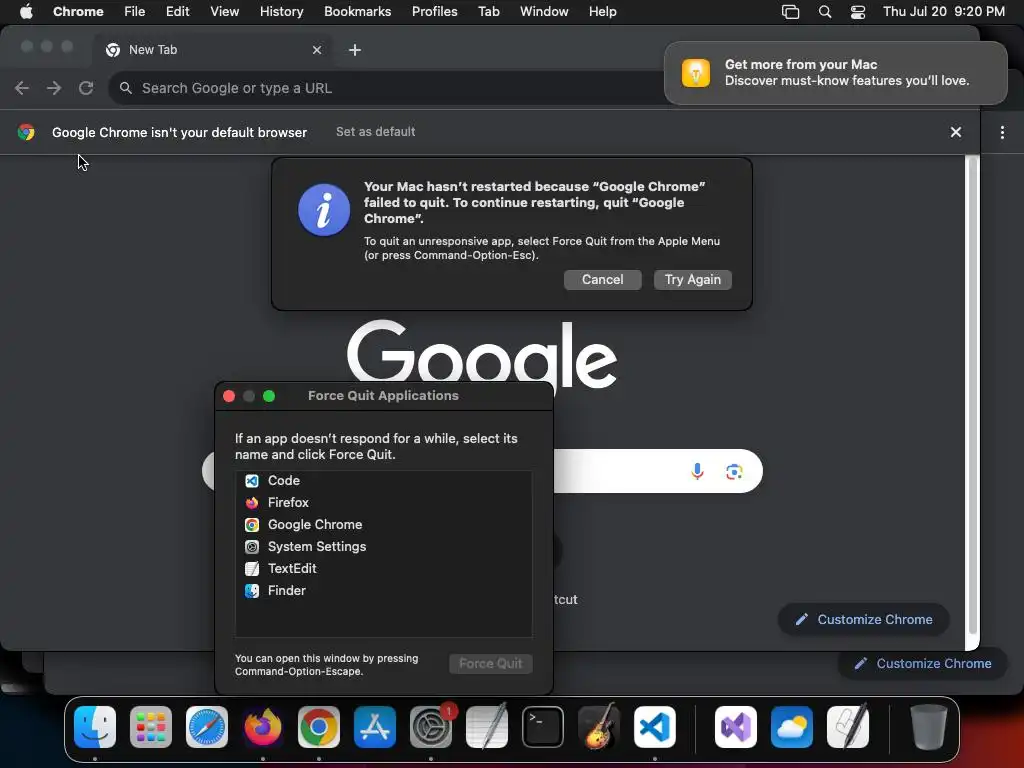This screenshot has height=768, width=1024.
Task: Open Script Editor icon in the Dock
Action: (848, 727)
